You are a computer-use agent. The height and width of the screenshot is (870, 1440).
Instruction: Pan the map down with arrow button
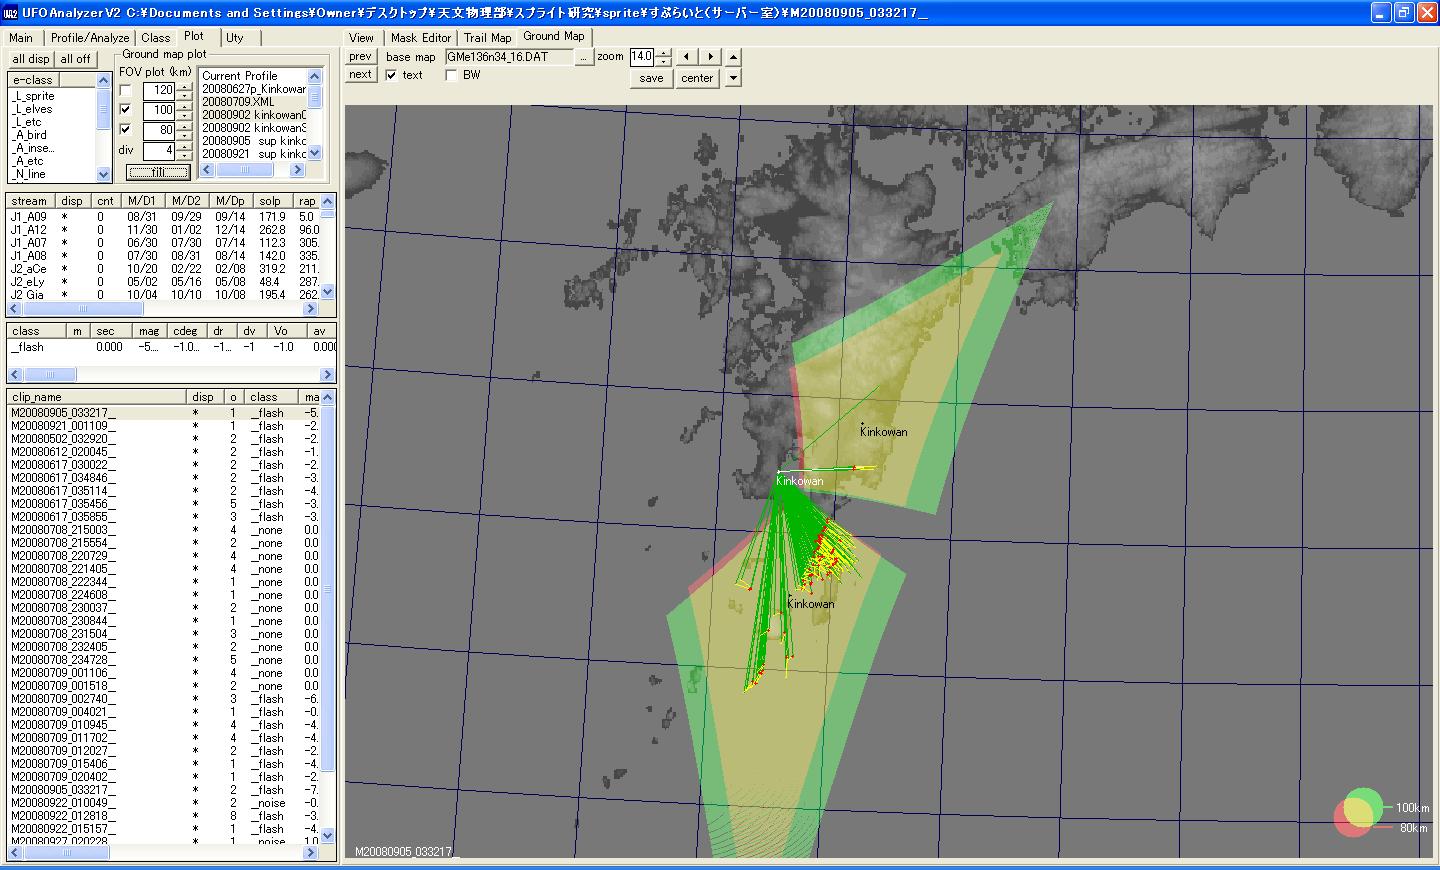[733, 78]
